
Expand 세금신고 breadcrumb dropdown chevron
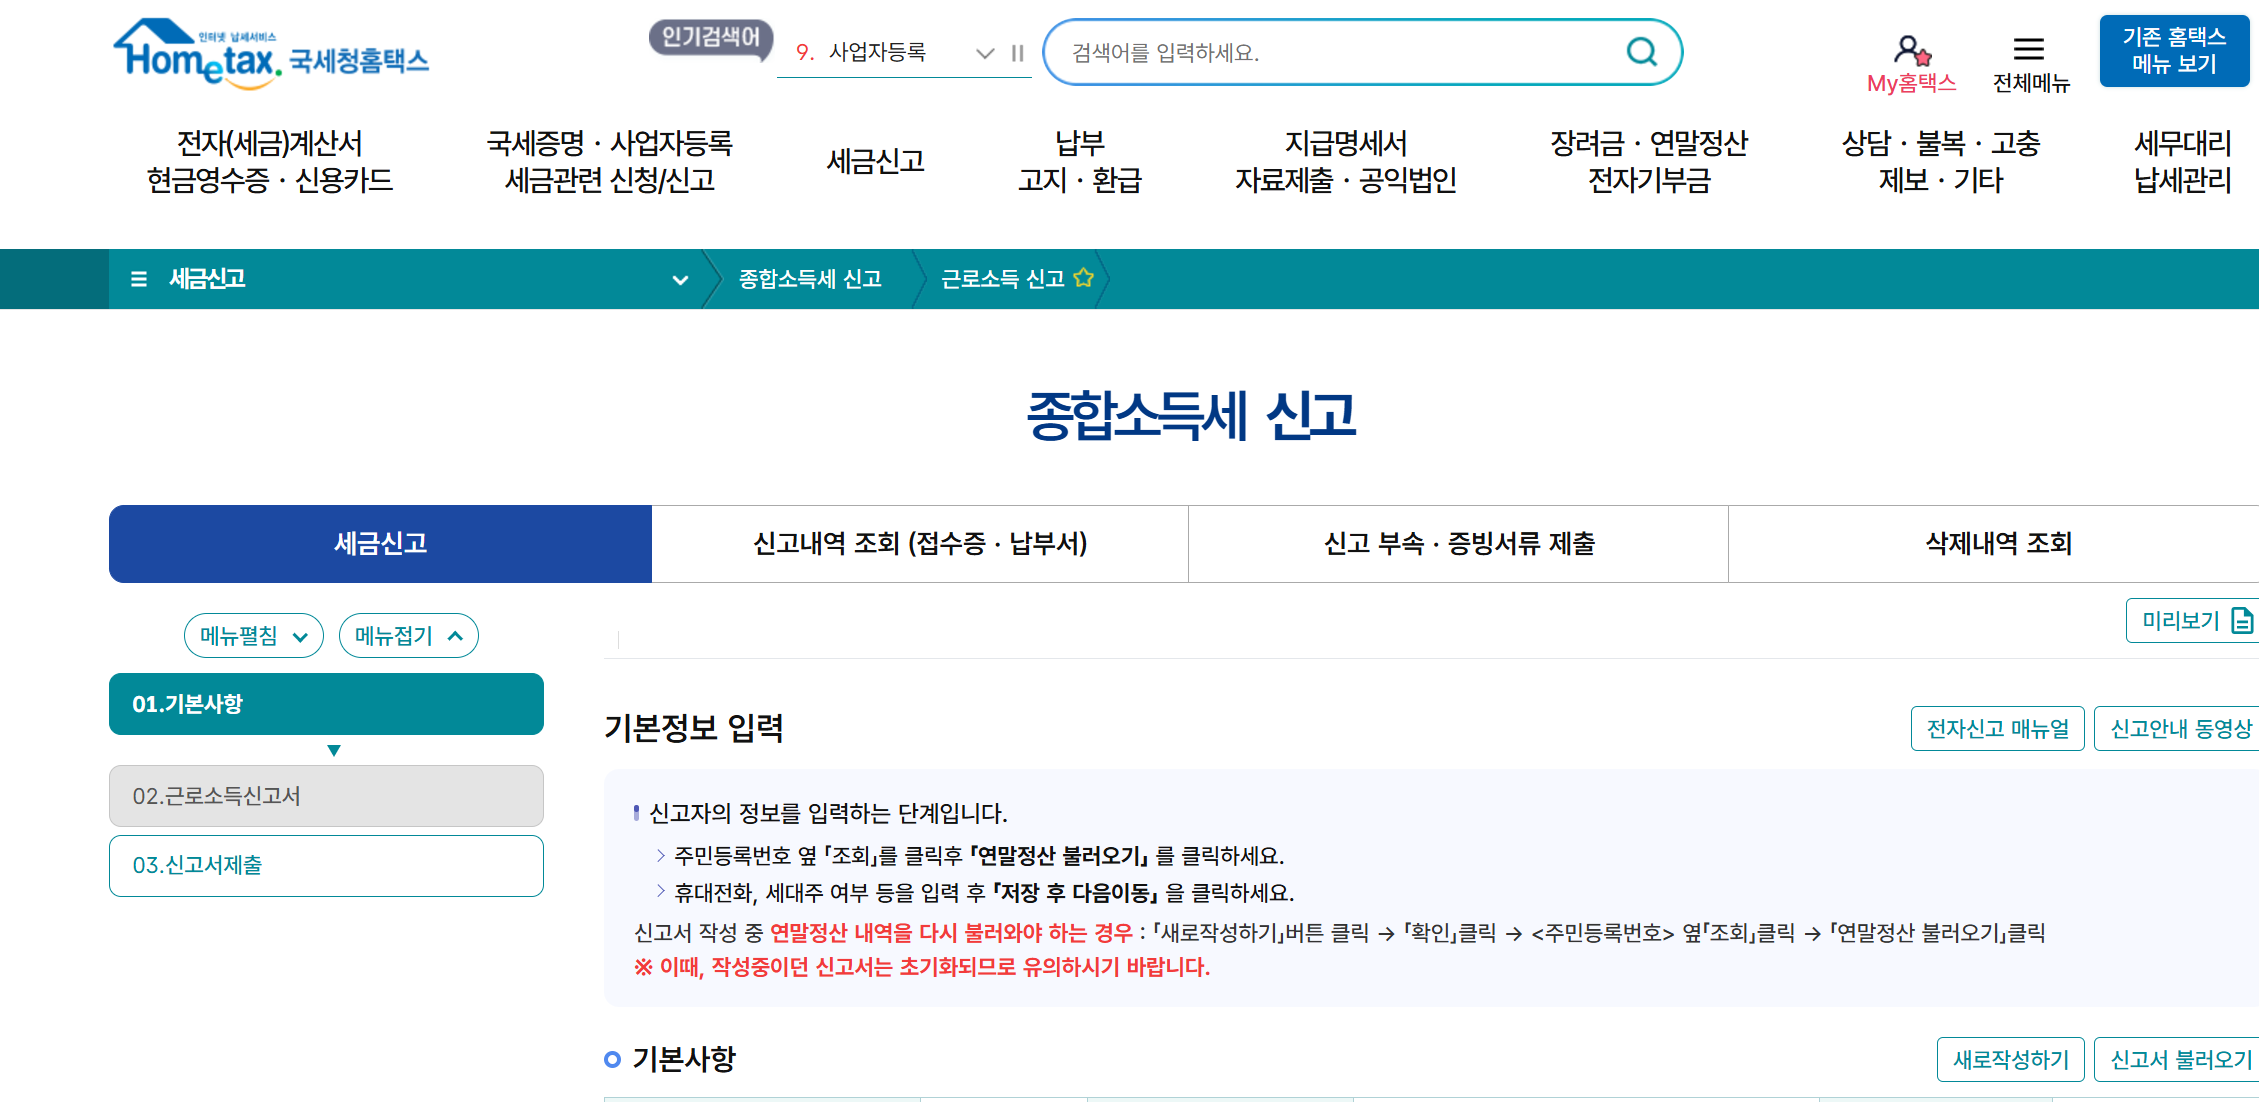coord(680,280)
